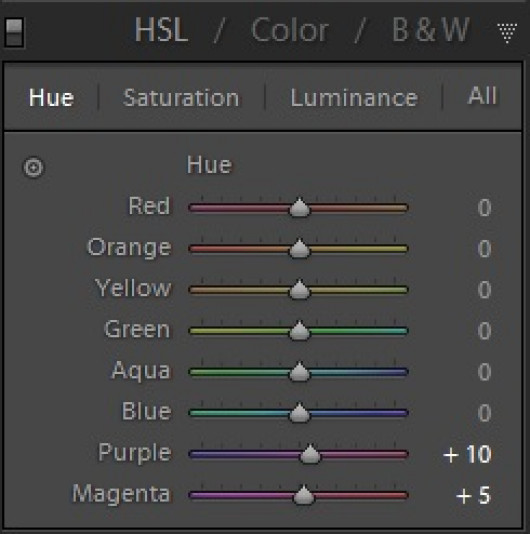Viewport: 530px width, 534px height.
Task: Click the Red hue slider handle
Action: (299, 207)
